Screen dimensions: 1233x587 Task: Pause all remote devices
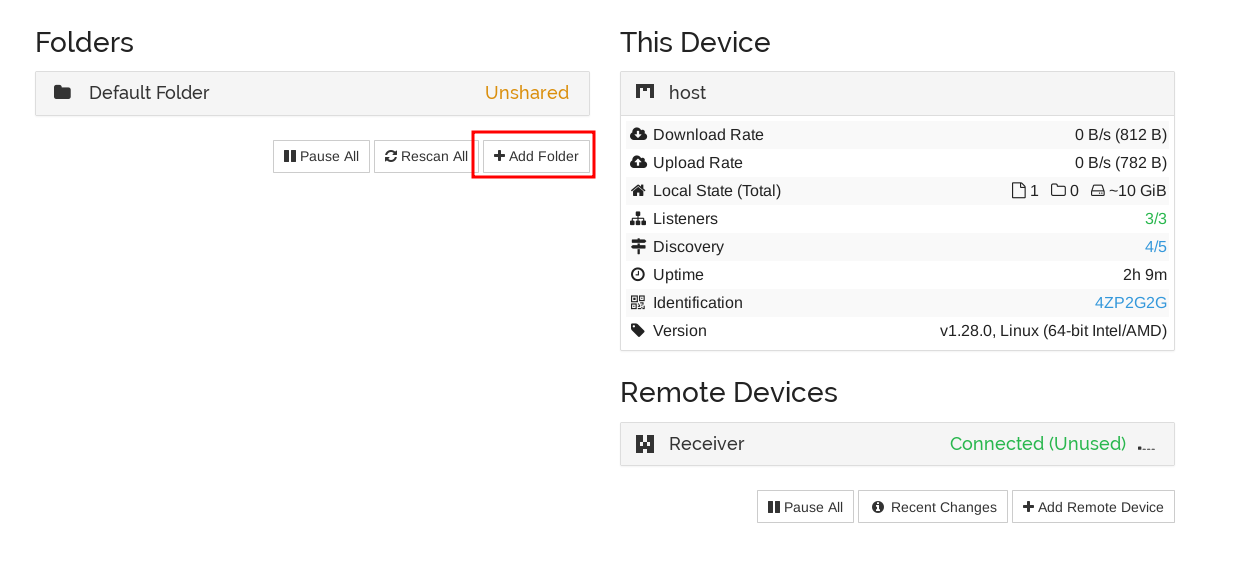[x=805, y=507]
